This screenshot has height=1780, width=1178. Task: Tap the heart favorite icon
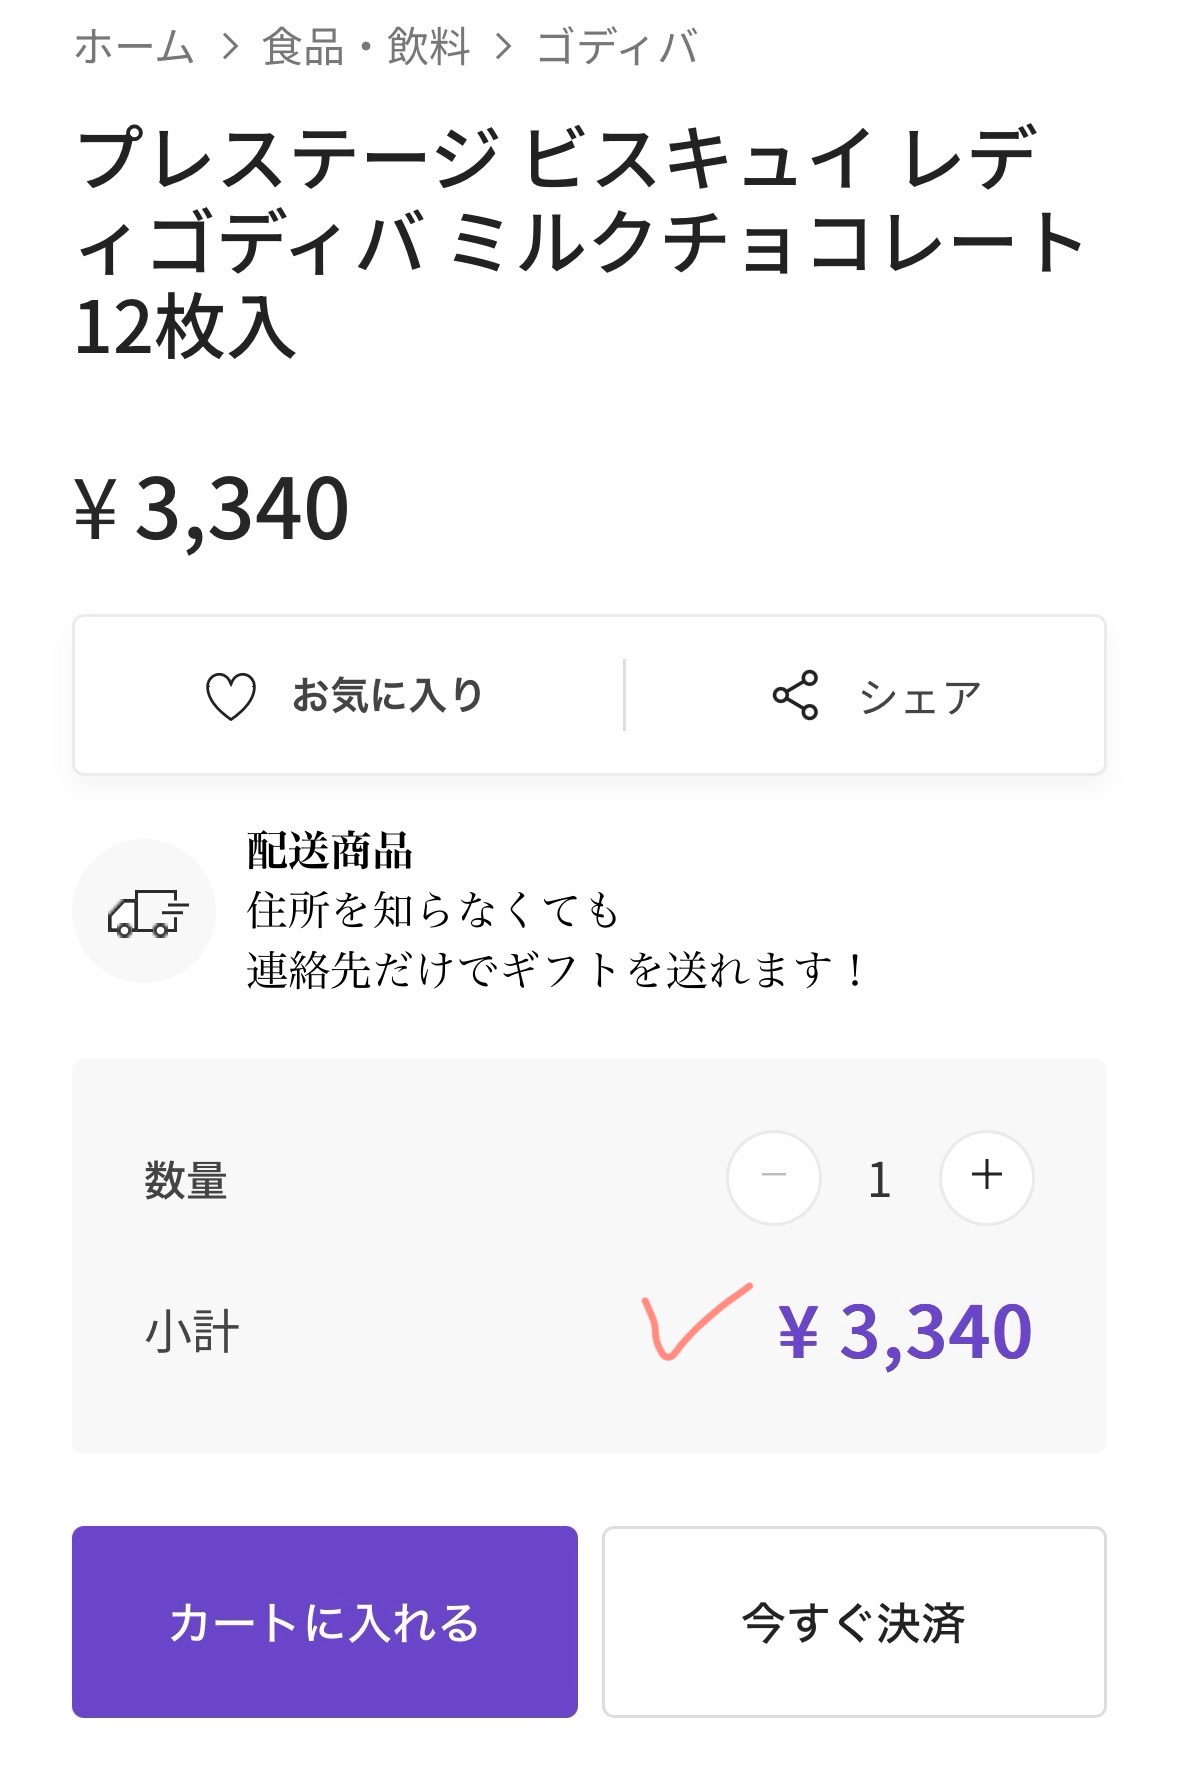point(231,696)
